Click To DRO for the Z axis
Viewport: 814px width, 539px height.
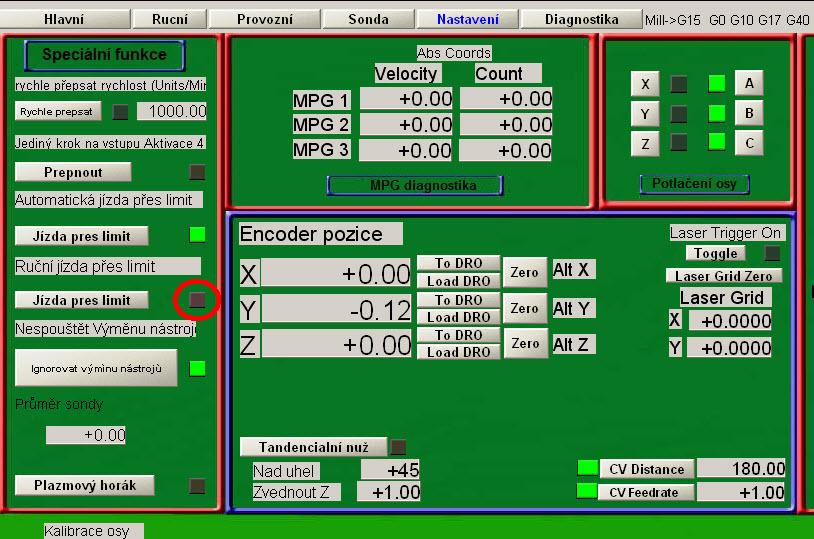click(457, 335)
